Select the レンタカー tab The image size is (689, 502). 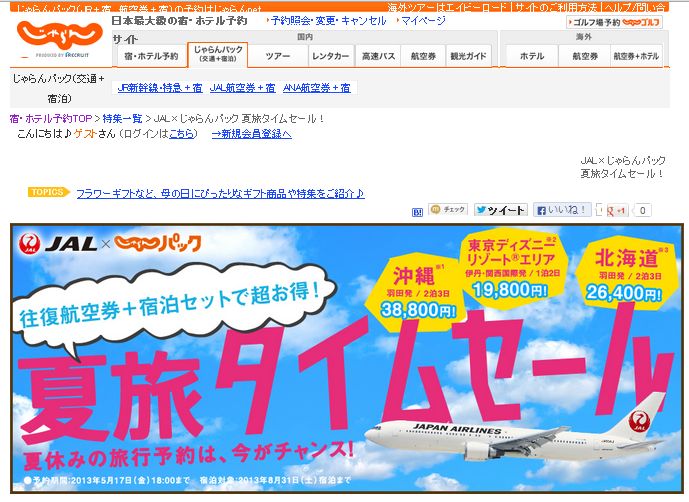330,56
